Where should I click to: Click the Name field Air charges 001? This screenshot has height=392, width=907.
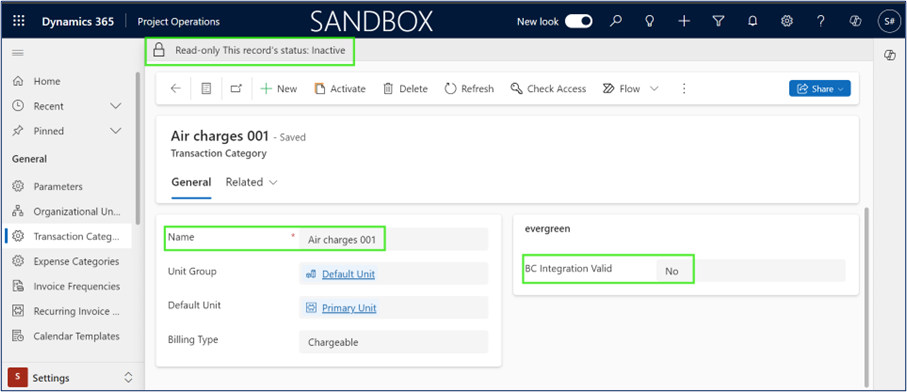[x=393, y=239]
